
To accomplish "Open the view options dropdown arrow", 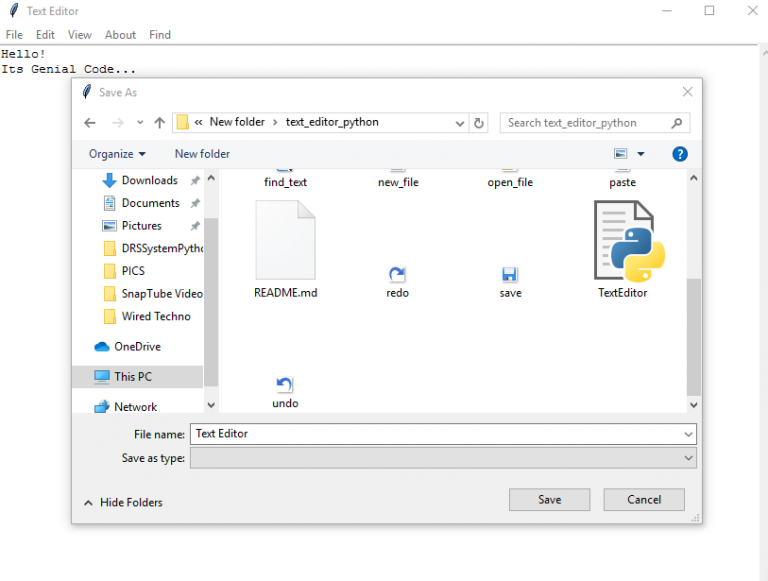I will click(641, 154).
